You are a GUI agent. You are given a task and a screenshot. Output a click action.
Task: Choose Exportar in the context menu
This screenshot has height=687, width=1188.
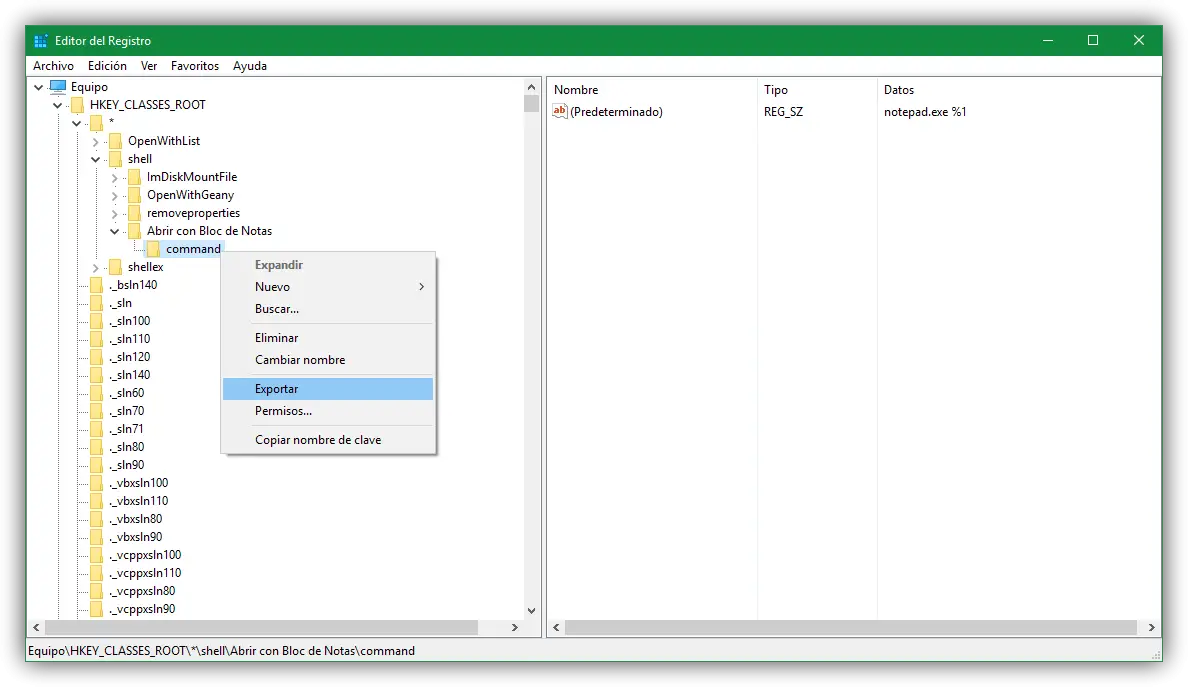click(x=328, y=389)
